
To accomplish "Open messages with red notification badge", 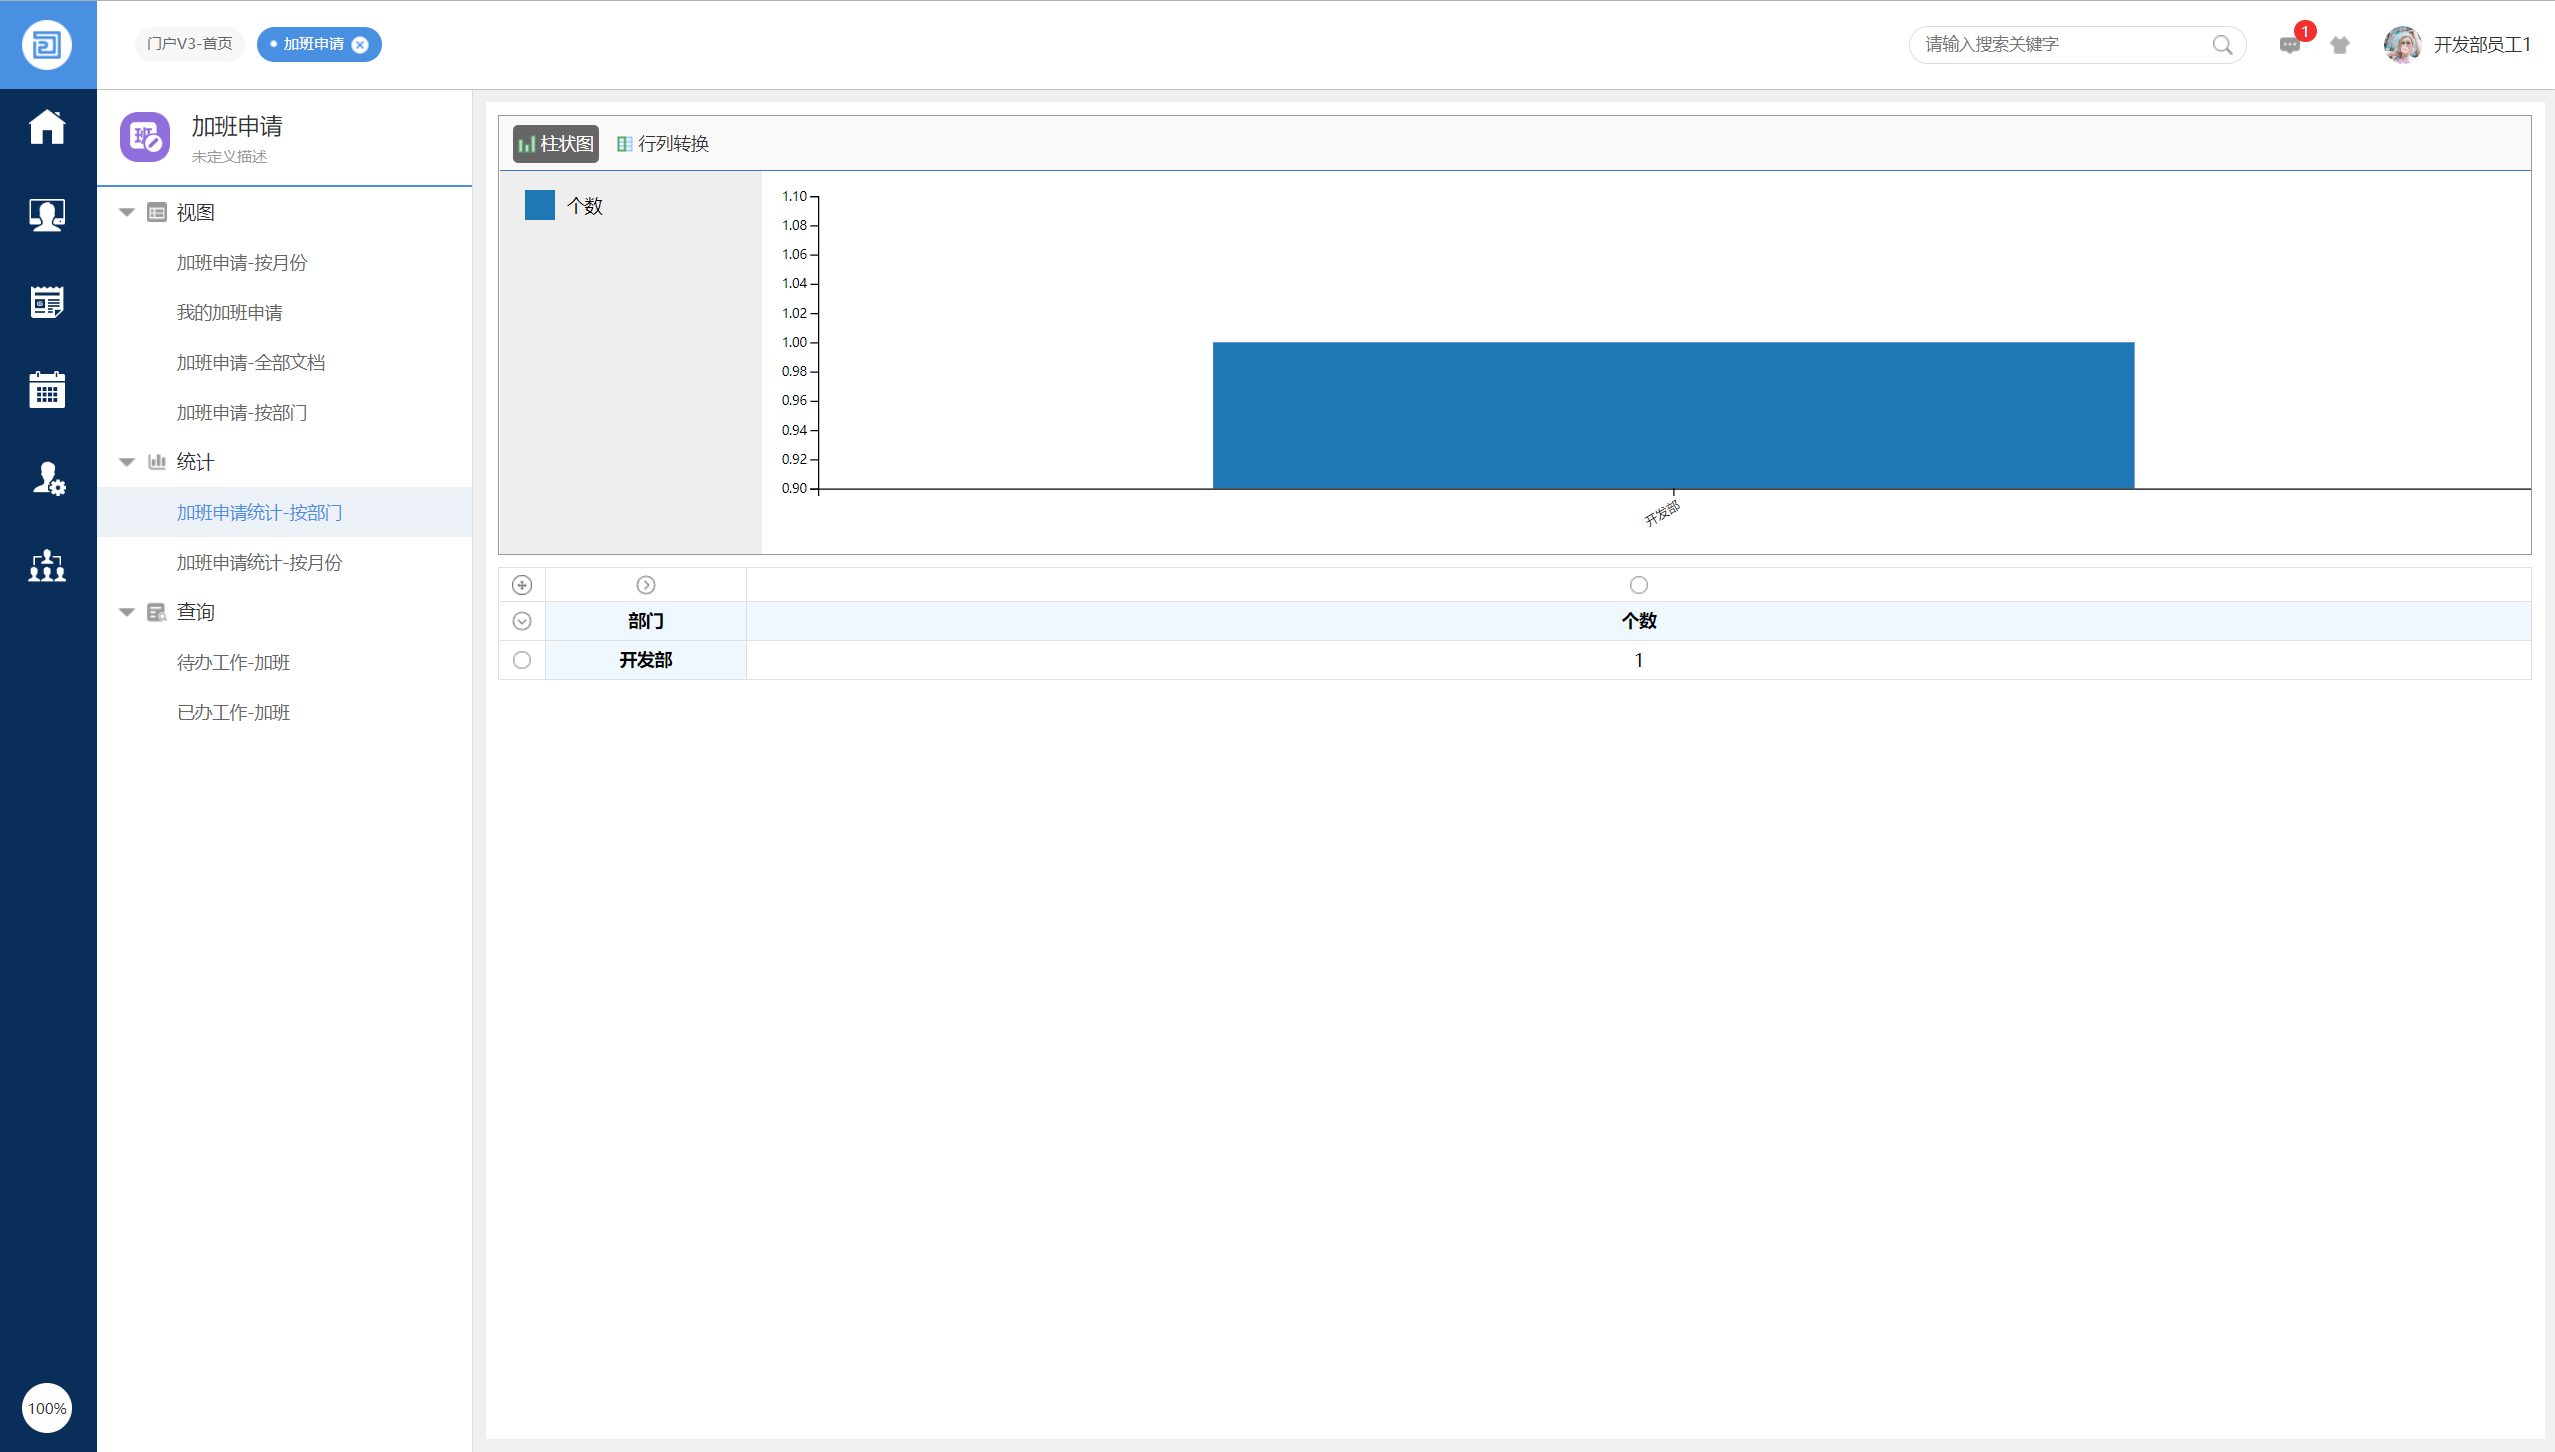I will [x=2289, y=45].
